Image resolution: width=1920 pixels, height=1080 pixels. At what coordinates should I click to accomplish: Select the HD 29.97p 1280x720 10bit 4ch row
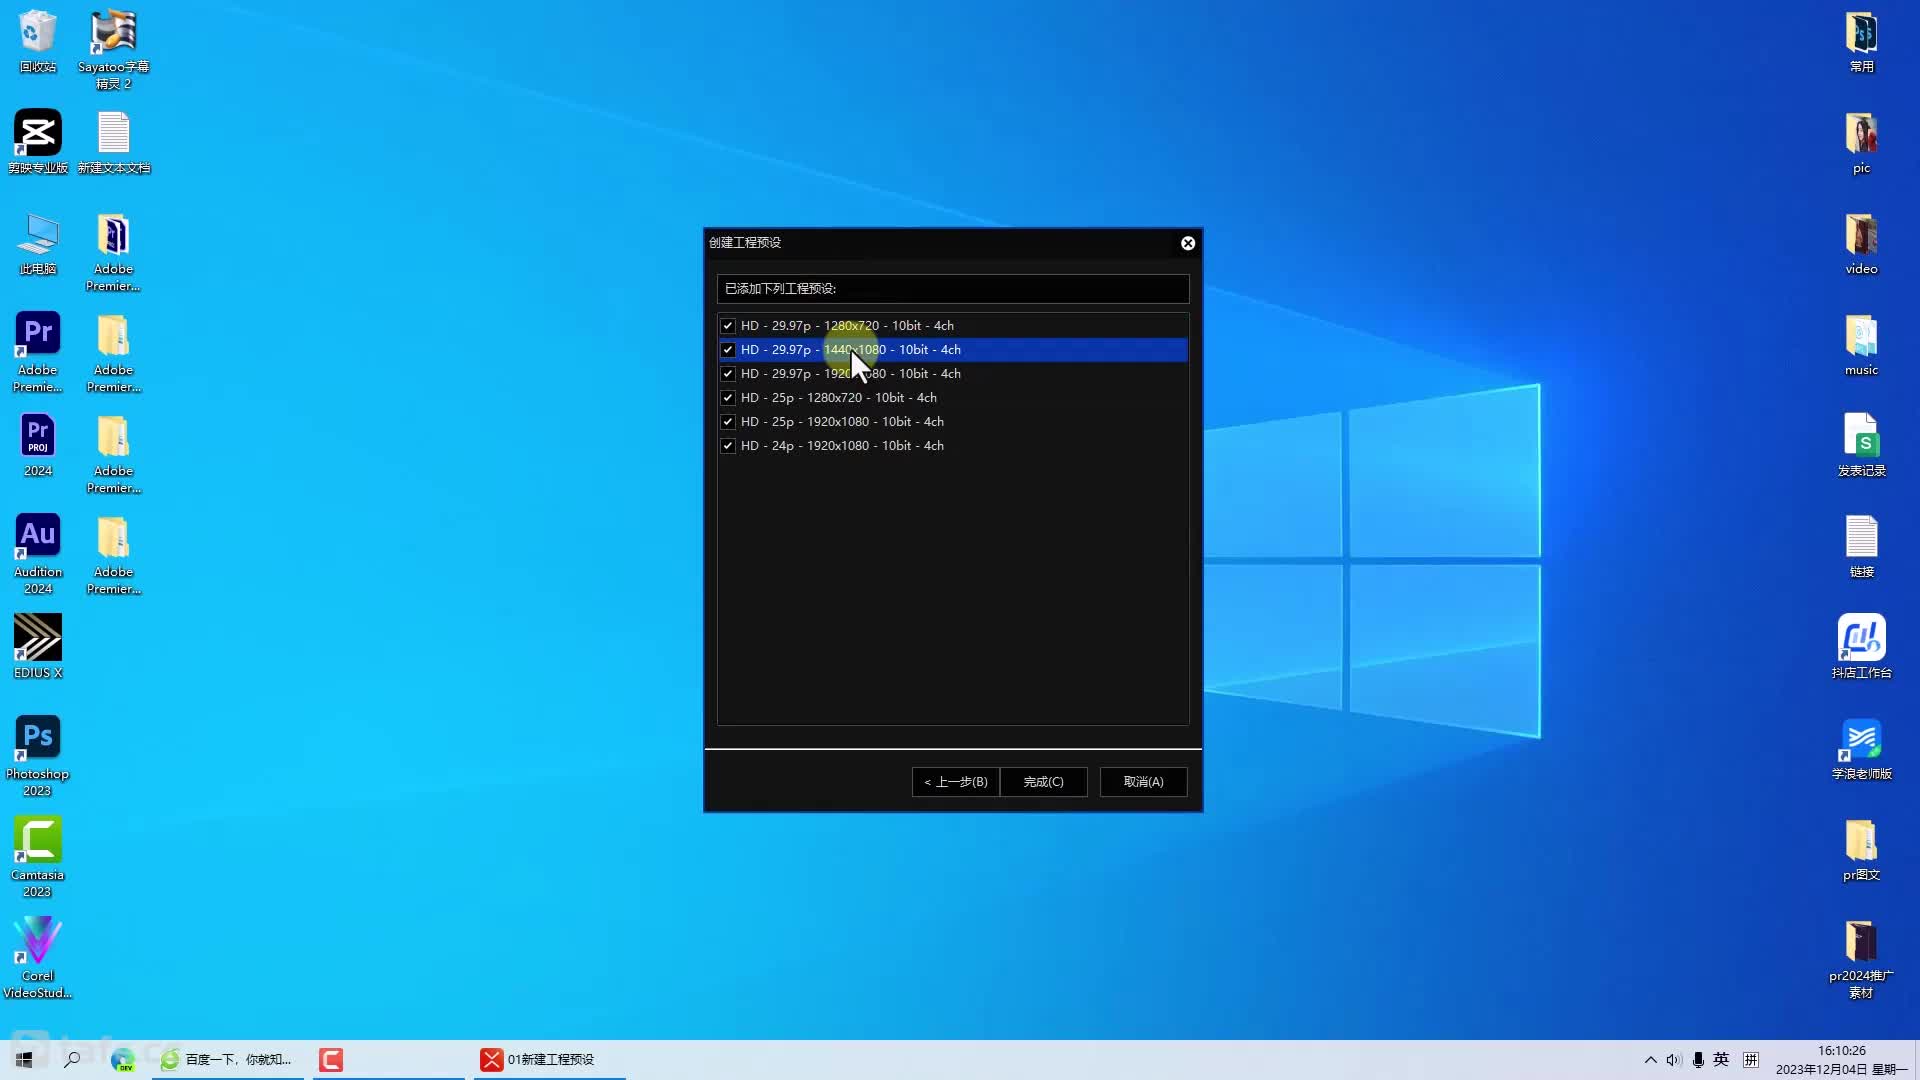pyautogui.click(x=952, y=326)
